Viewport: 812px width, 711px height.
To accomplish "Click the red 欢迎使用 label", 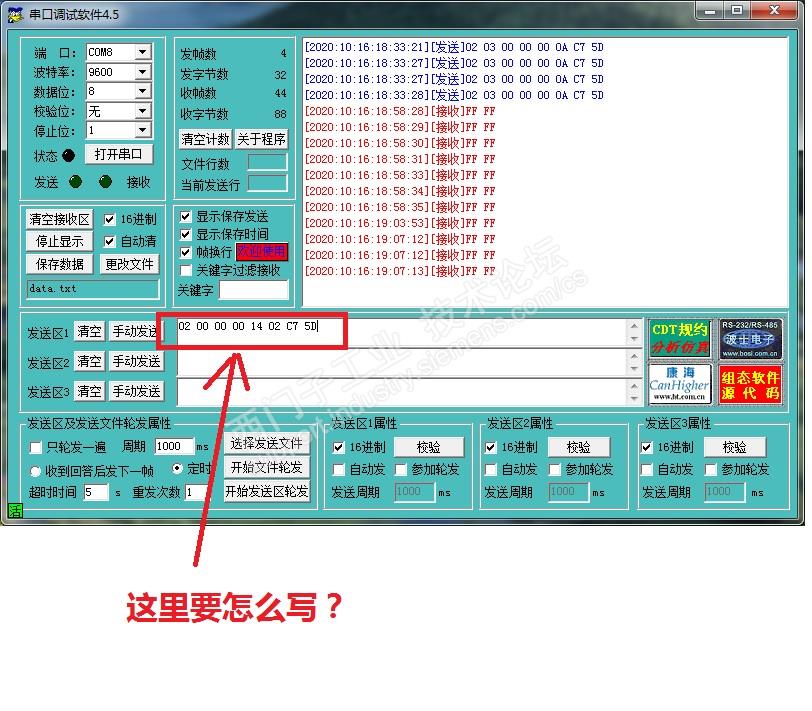I will (262, 252).
